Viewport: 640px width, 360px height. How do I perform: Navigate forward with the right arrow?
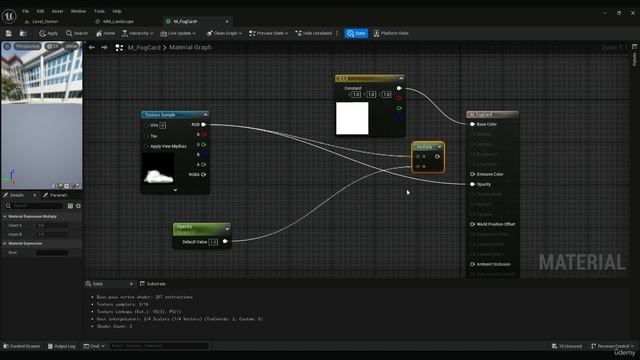tap(104, 48)
